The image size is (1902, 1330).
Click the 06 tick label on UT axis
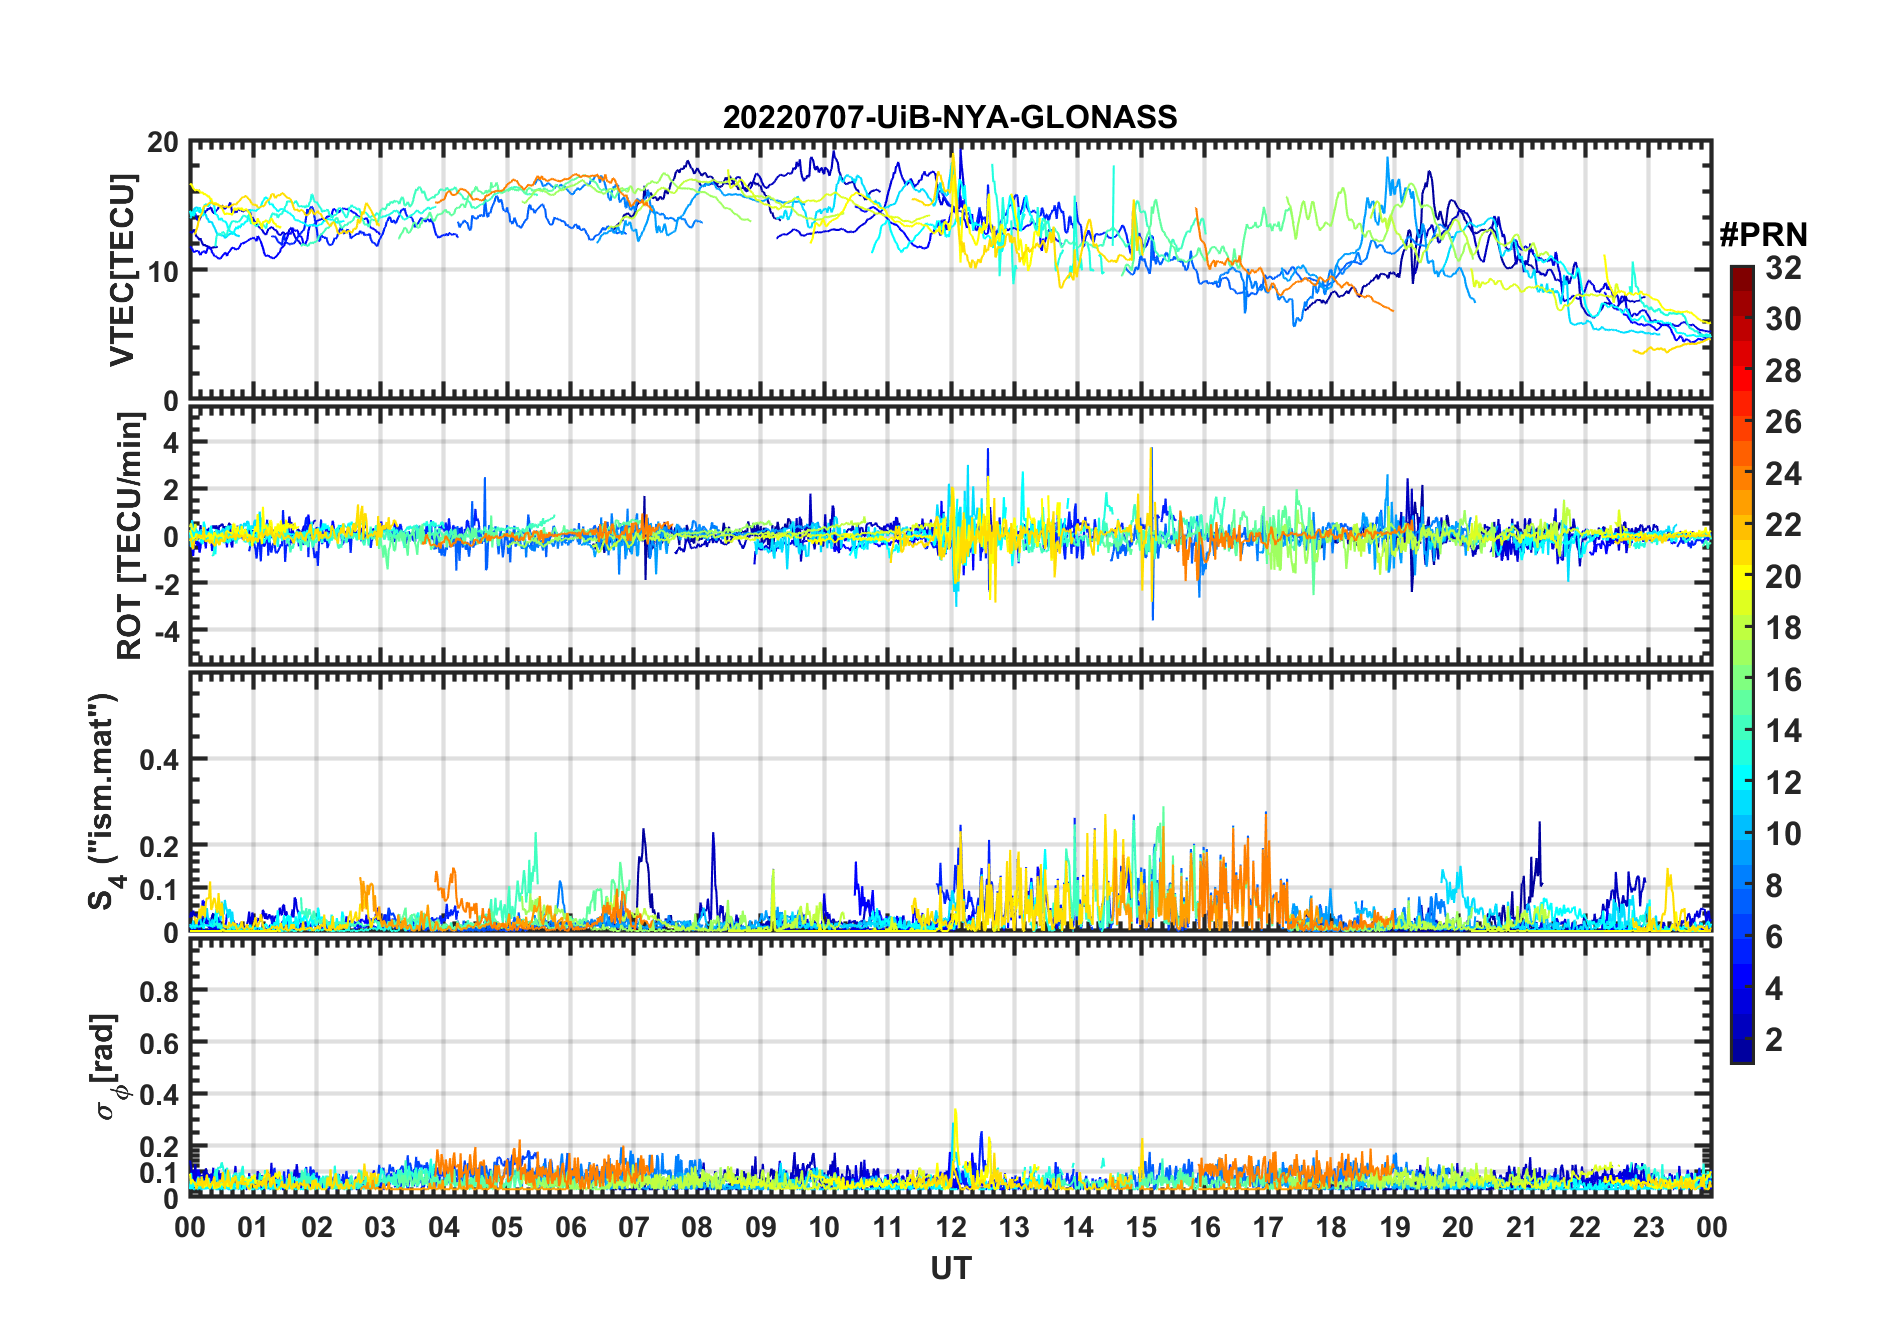(570, 1228)
